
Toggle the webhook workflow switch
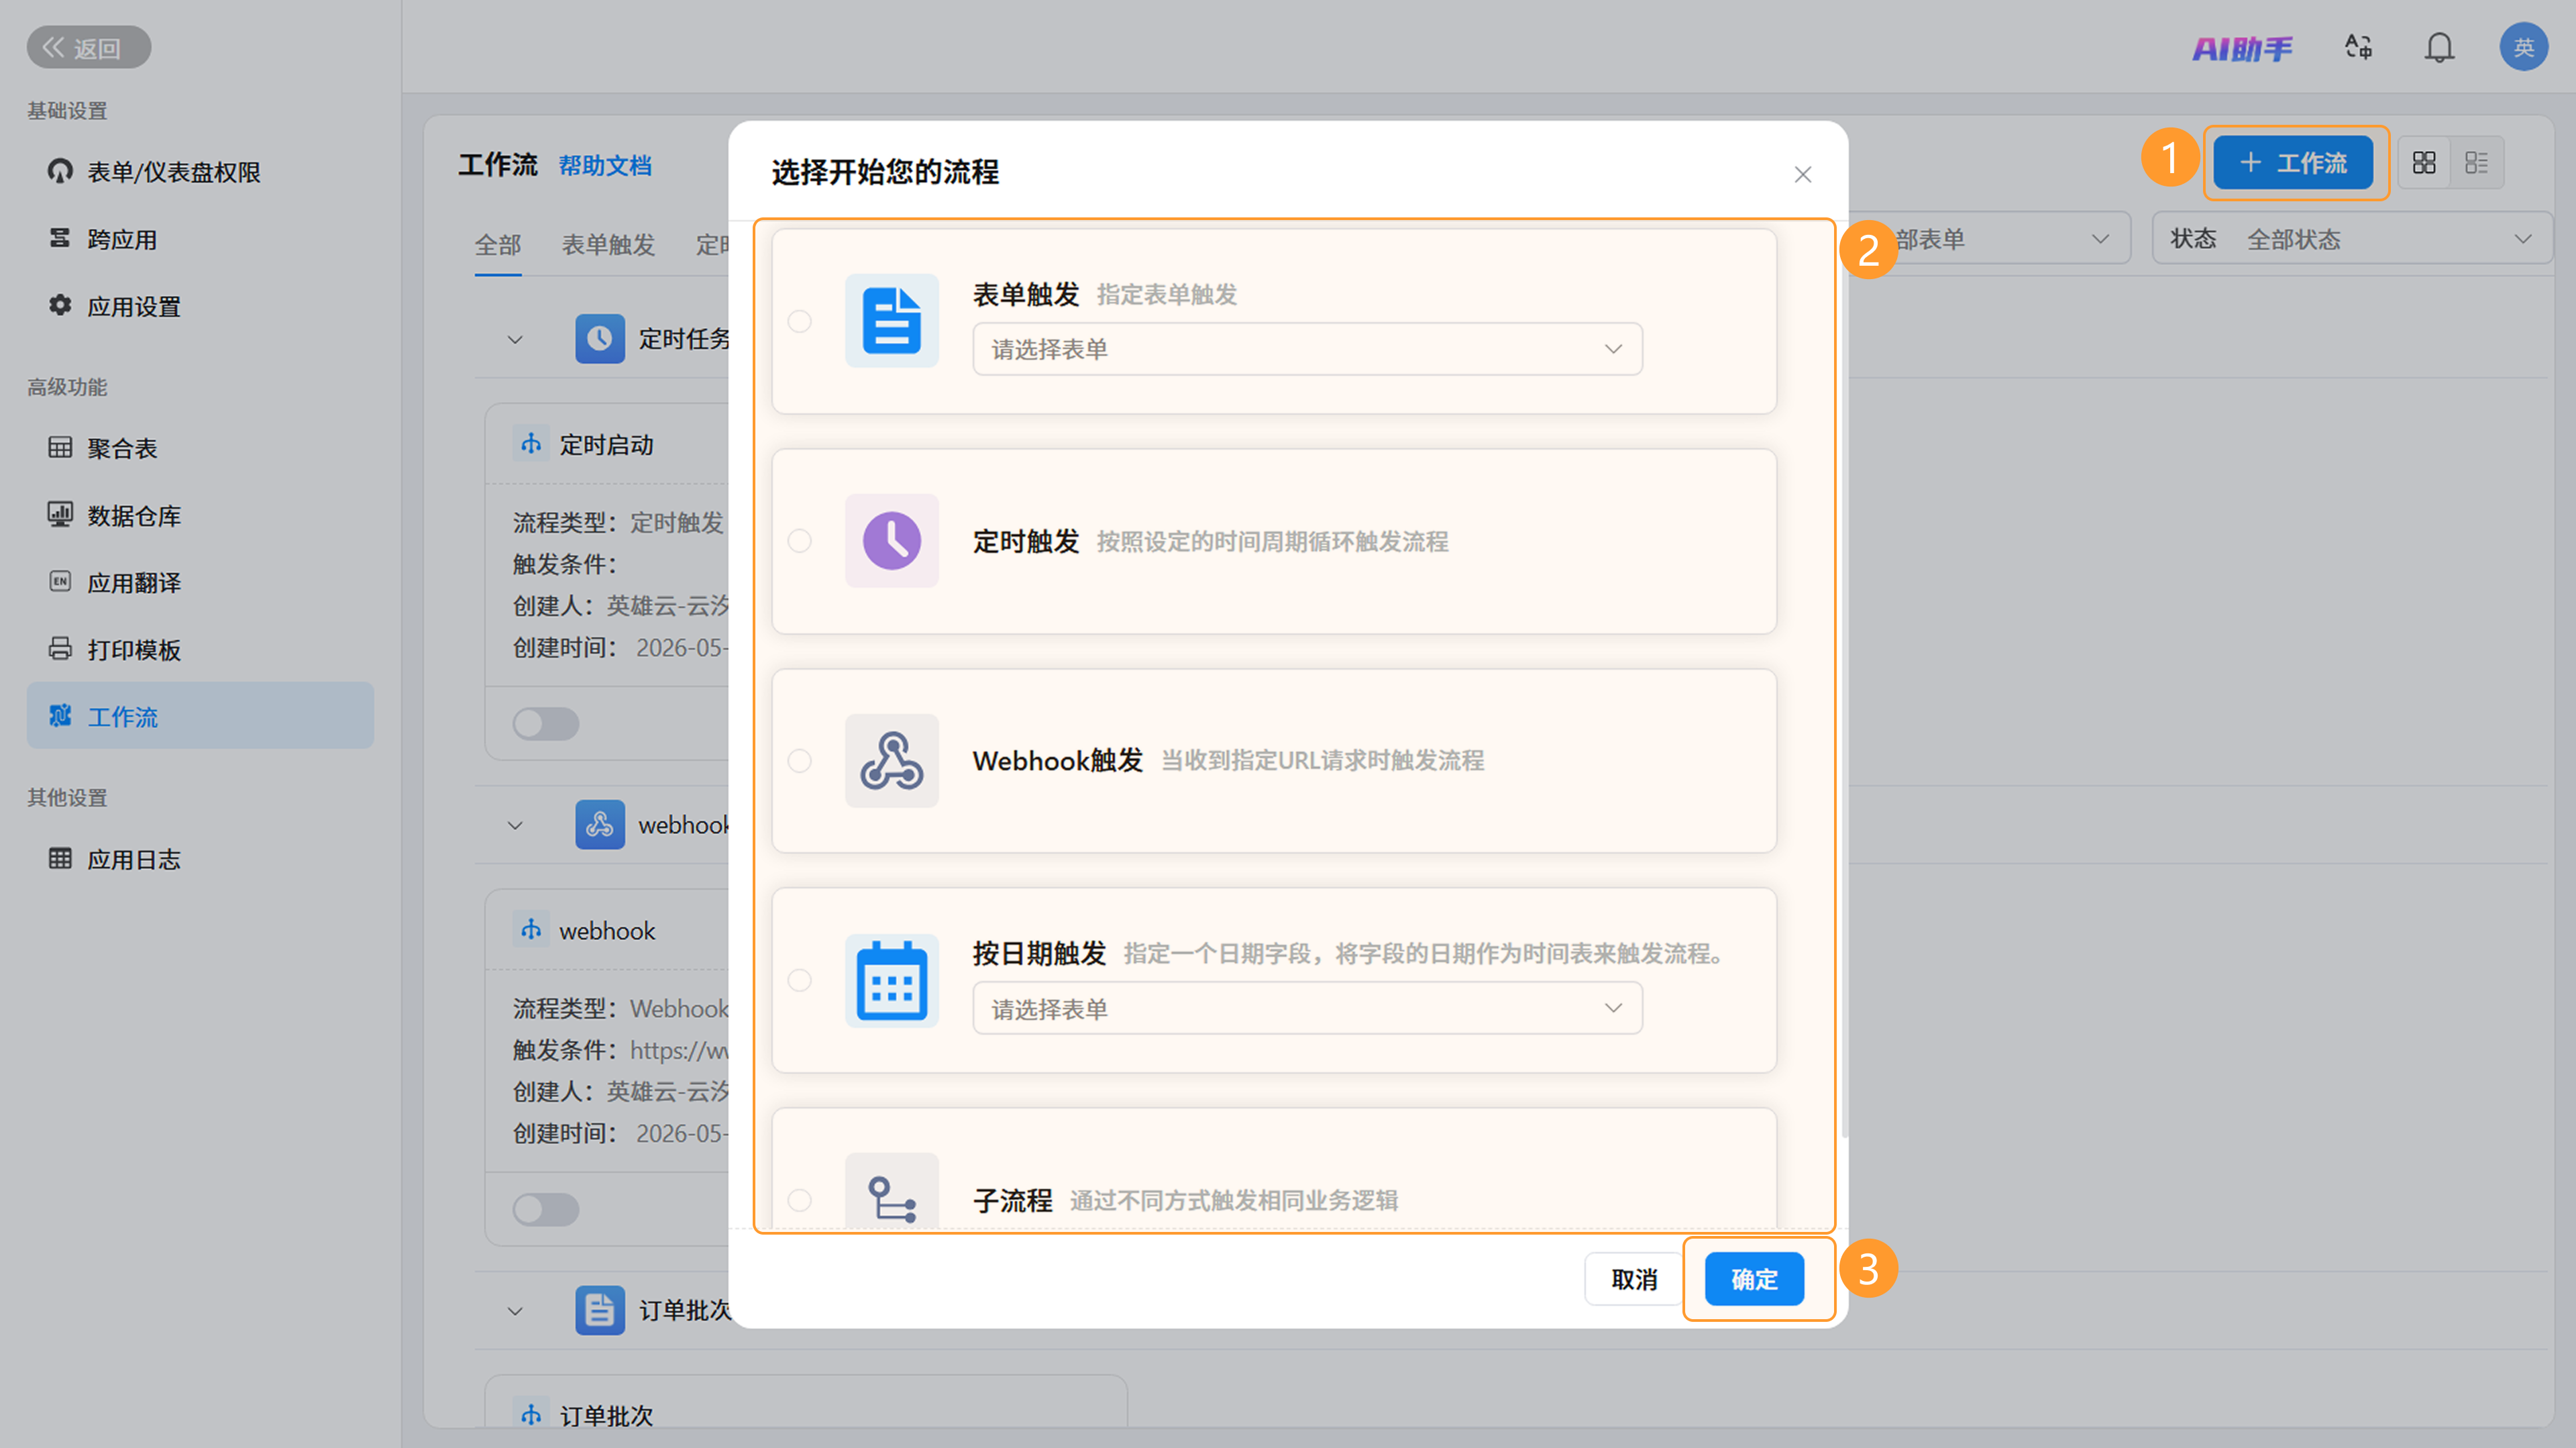click(546, 1209)
